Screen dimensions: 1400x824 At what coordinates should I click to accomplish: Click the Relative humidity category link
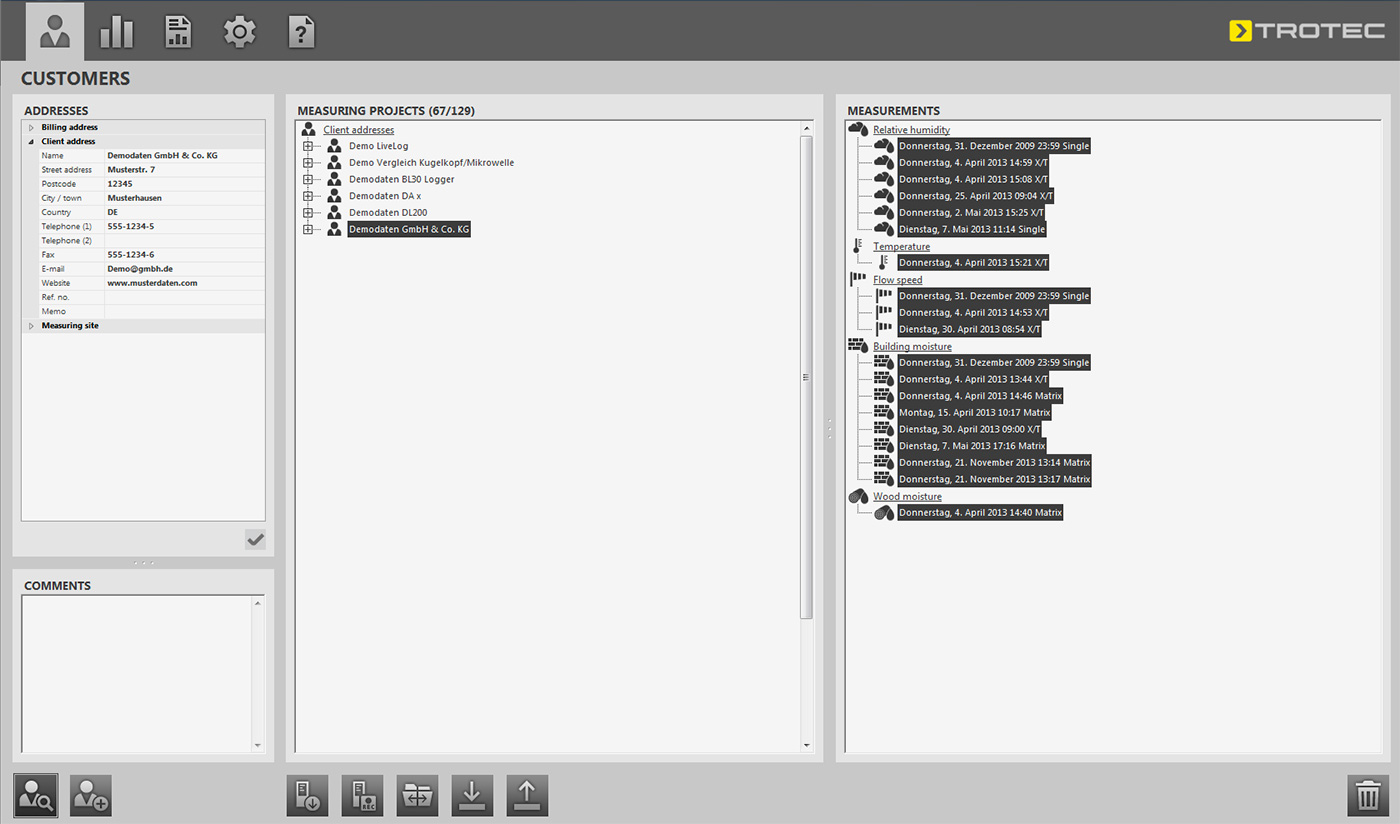pos(911,130)
